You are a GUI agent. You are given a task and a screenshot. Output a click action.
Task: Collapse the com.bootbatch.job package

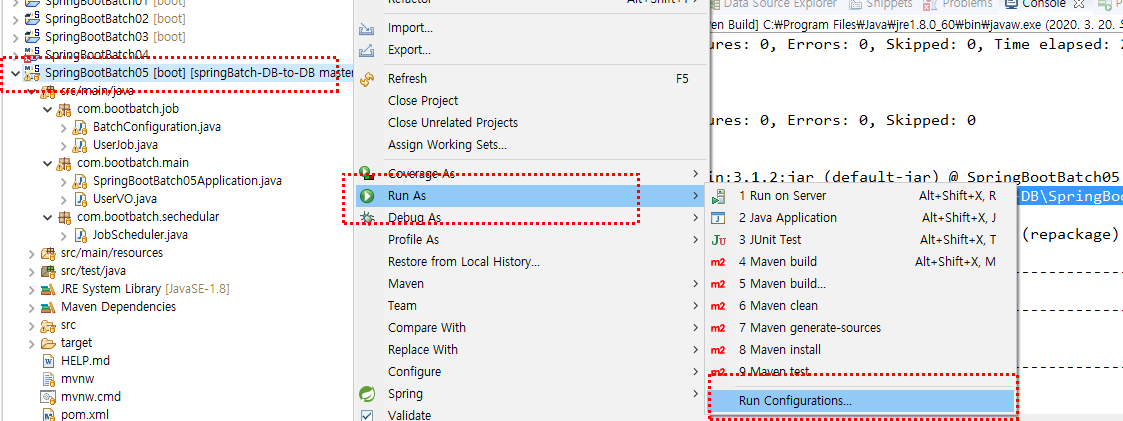tap(47, 110)
